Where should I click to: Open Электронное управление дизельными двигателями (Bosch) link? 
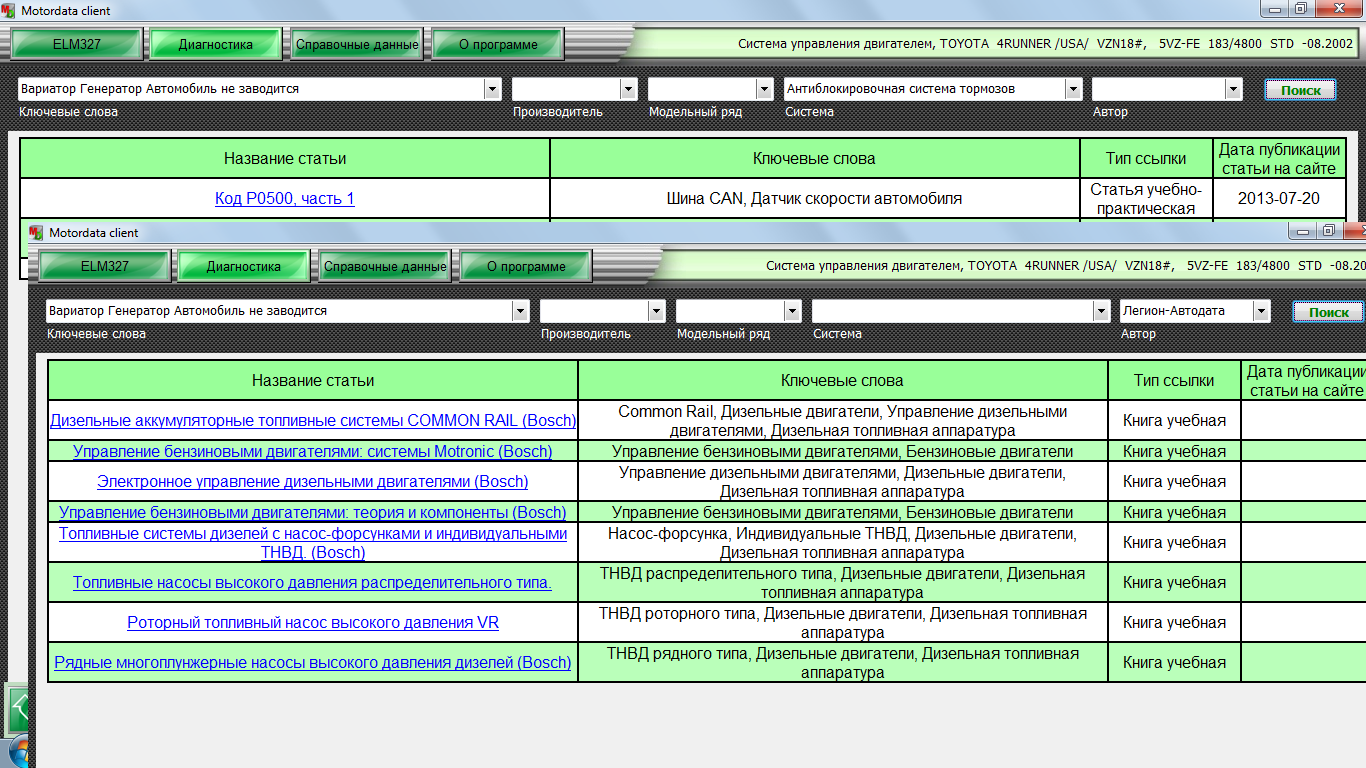click(313, 482)
